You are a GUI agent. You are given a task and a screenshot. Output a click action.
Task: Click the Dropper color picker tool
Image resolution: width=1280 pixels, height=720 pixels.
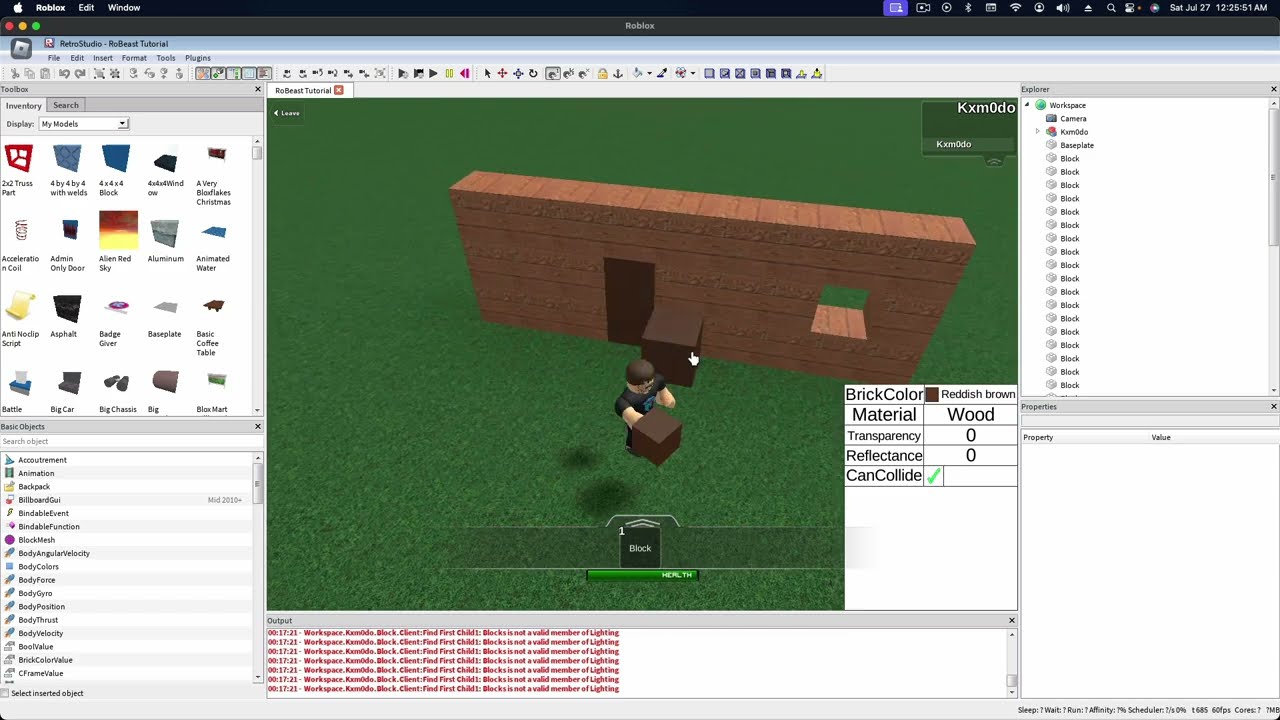(661, 73)
